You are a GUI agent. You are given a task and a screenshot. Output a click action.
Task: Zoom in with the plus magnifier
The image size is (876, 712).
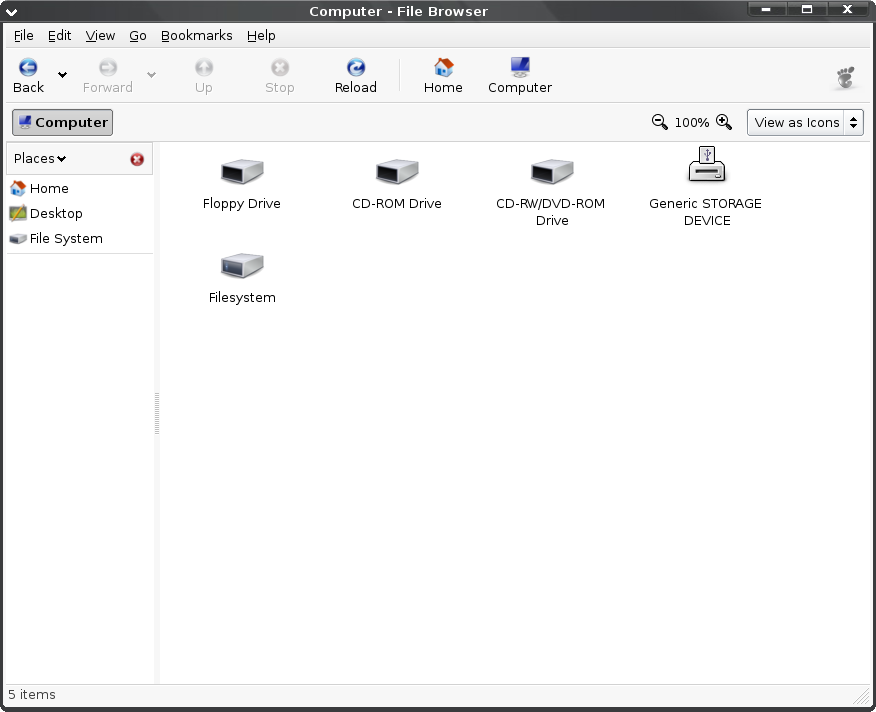coord(724,122)
